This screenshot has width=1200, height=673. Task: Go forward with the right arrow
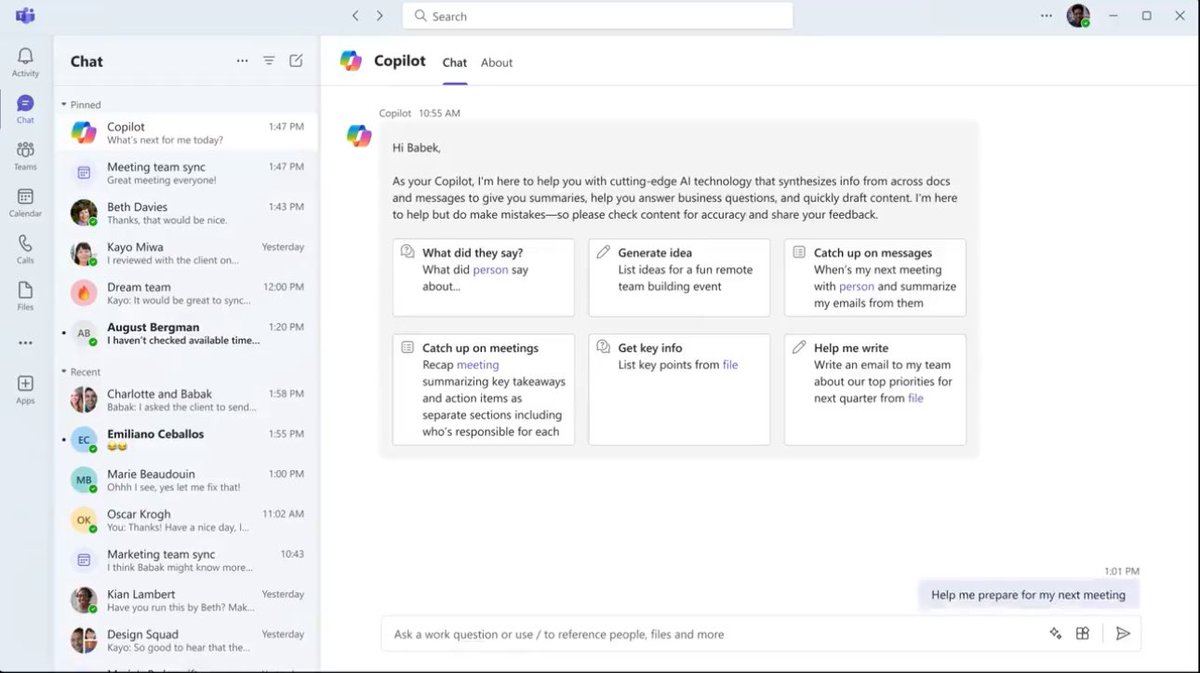pyautogui.click(x=380, y=16)
